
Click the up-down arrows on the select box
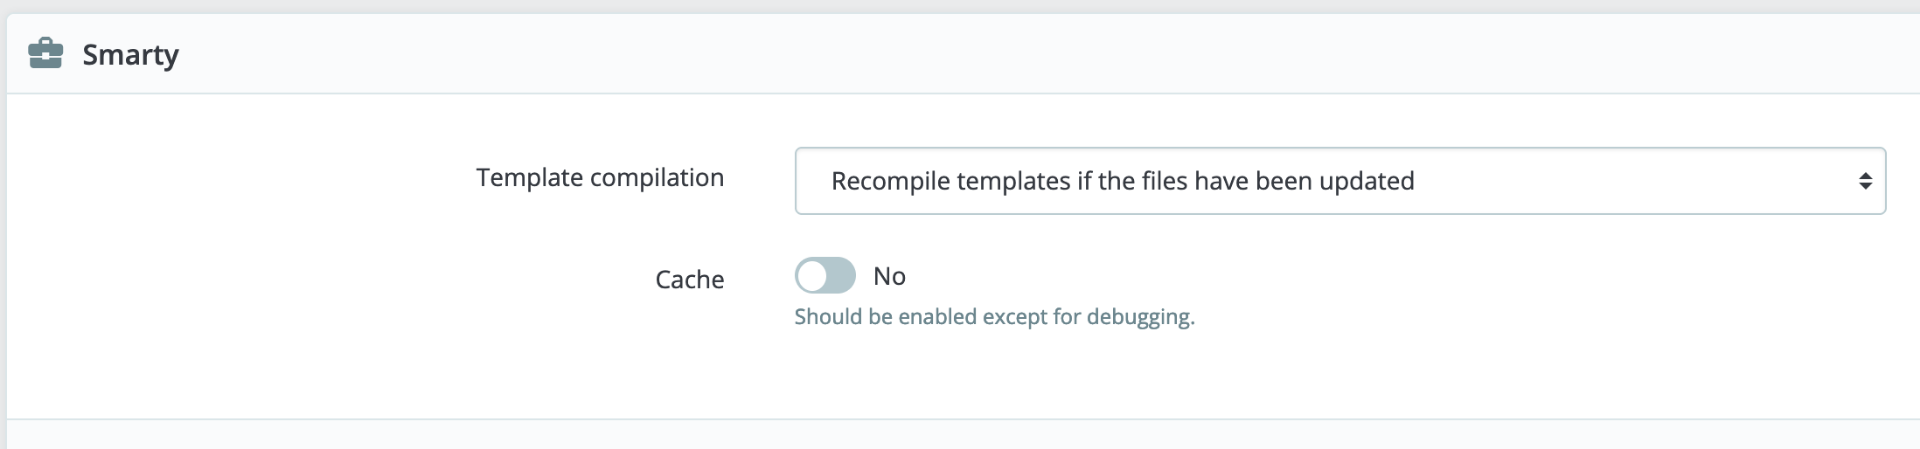point(1864,181)
